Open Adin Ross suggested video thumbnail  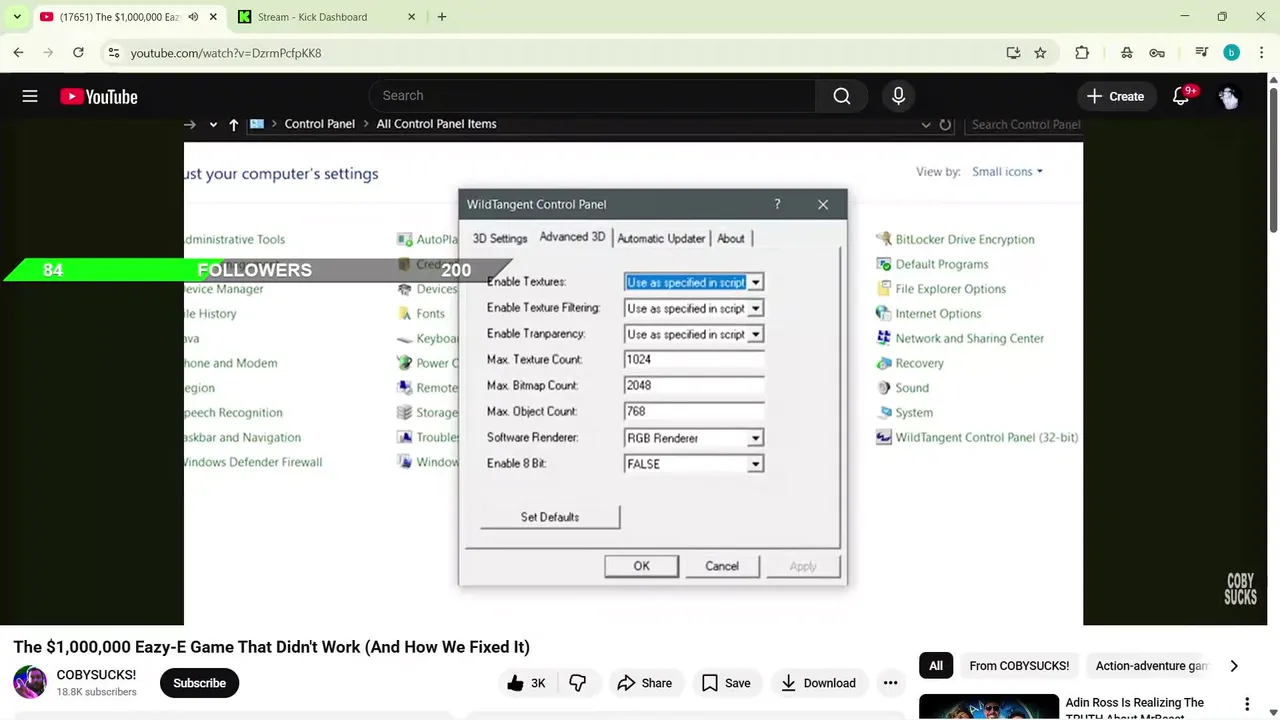point(989,707)
